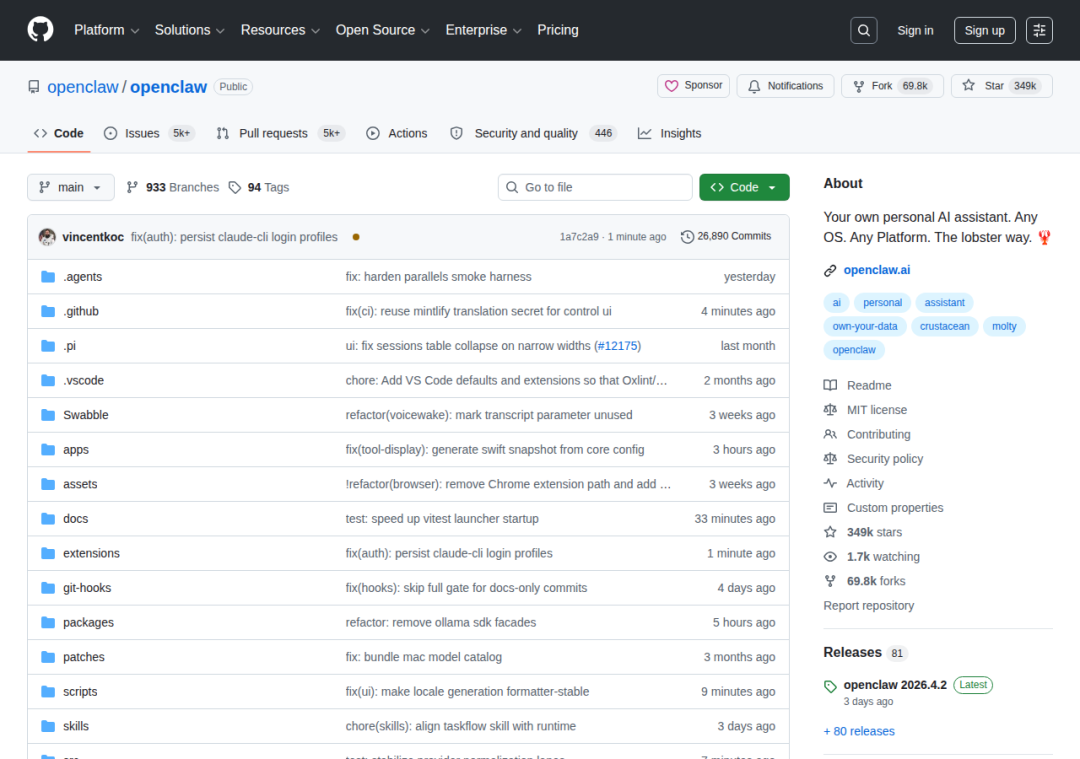Open the command palette icon top right
This screenshot has height=759, width=1080.
(x=1039, y=30)
